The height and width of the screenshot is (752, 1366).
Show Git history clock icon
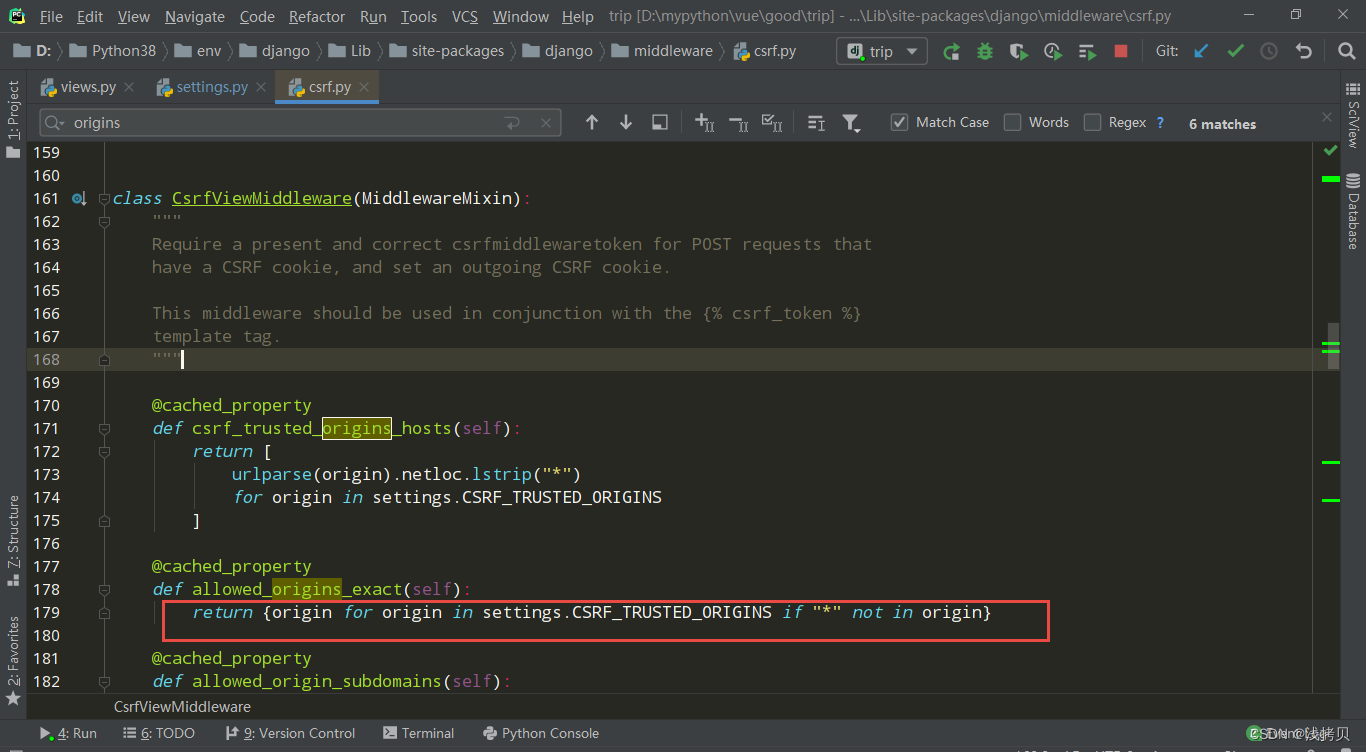1269,51
